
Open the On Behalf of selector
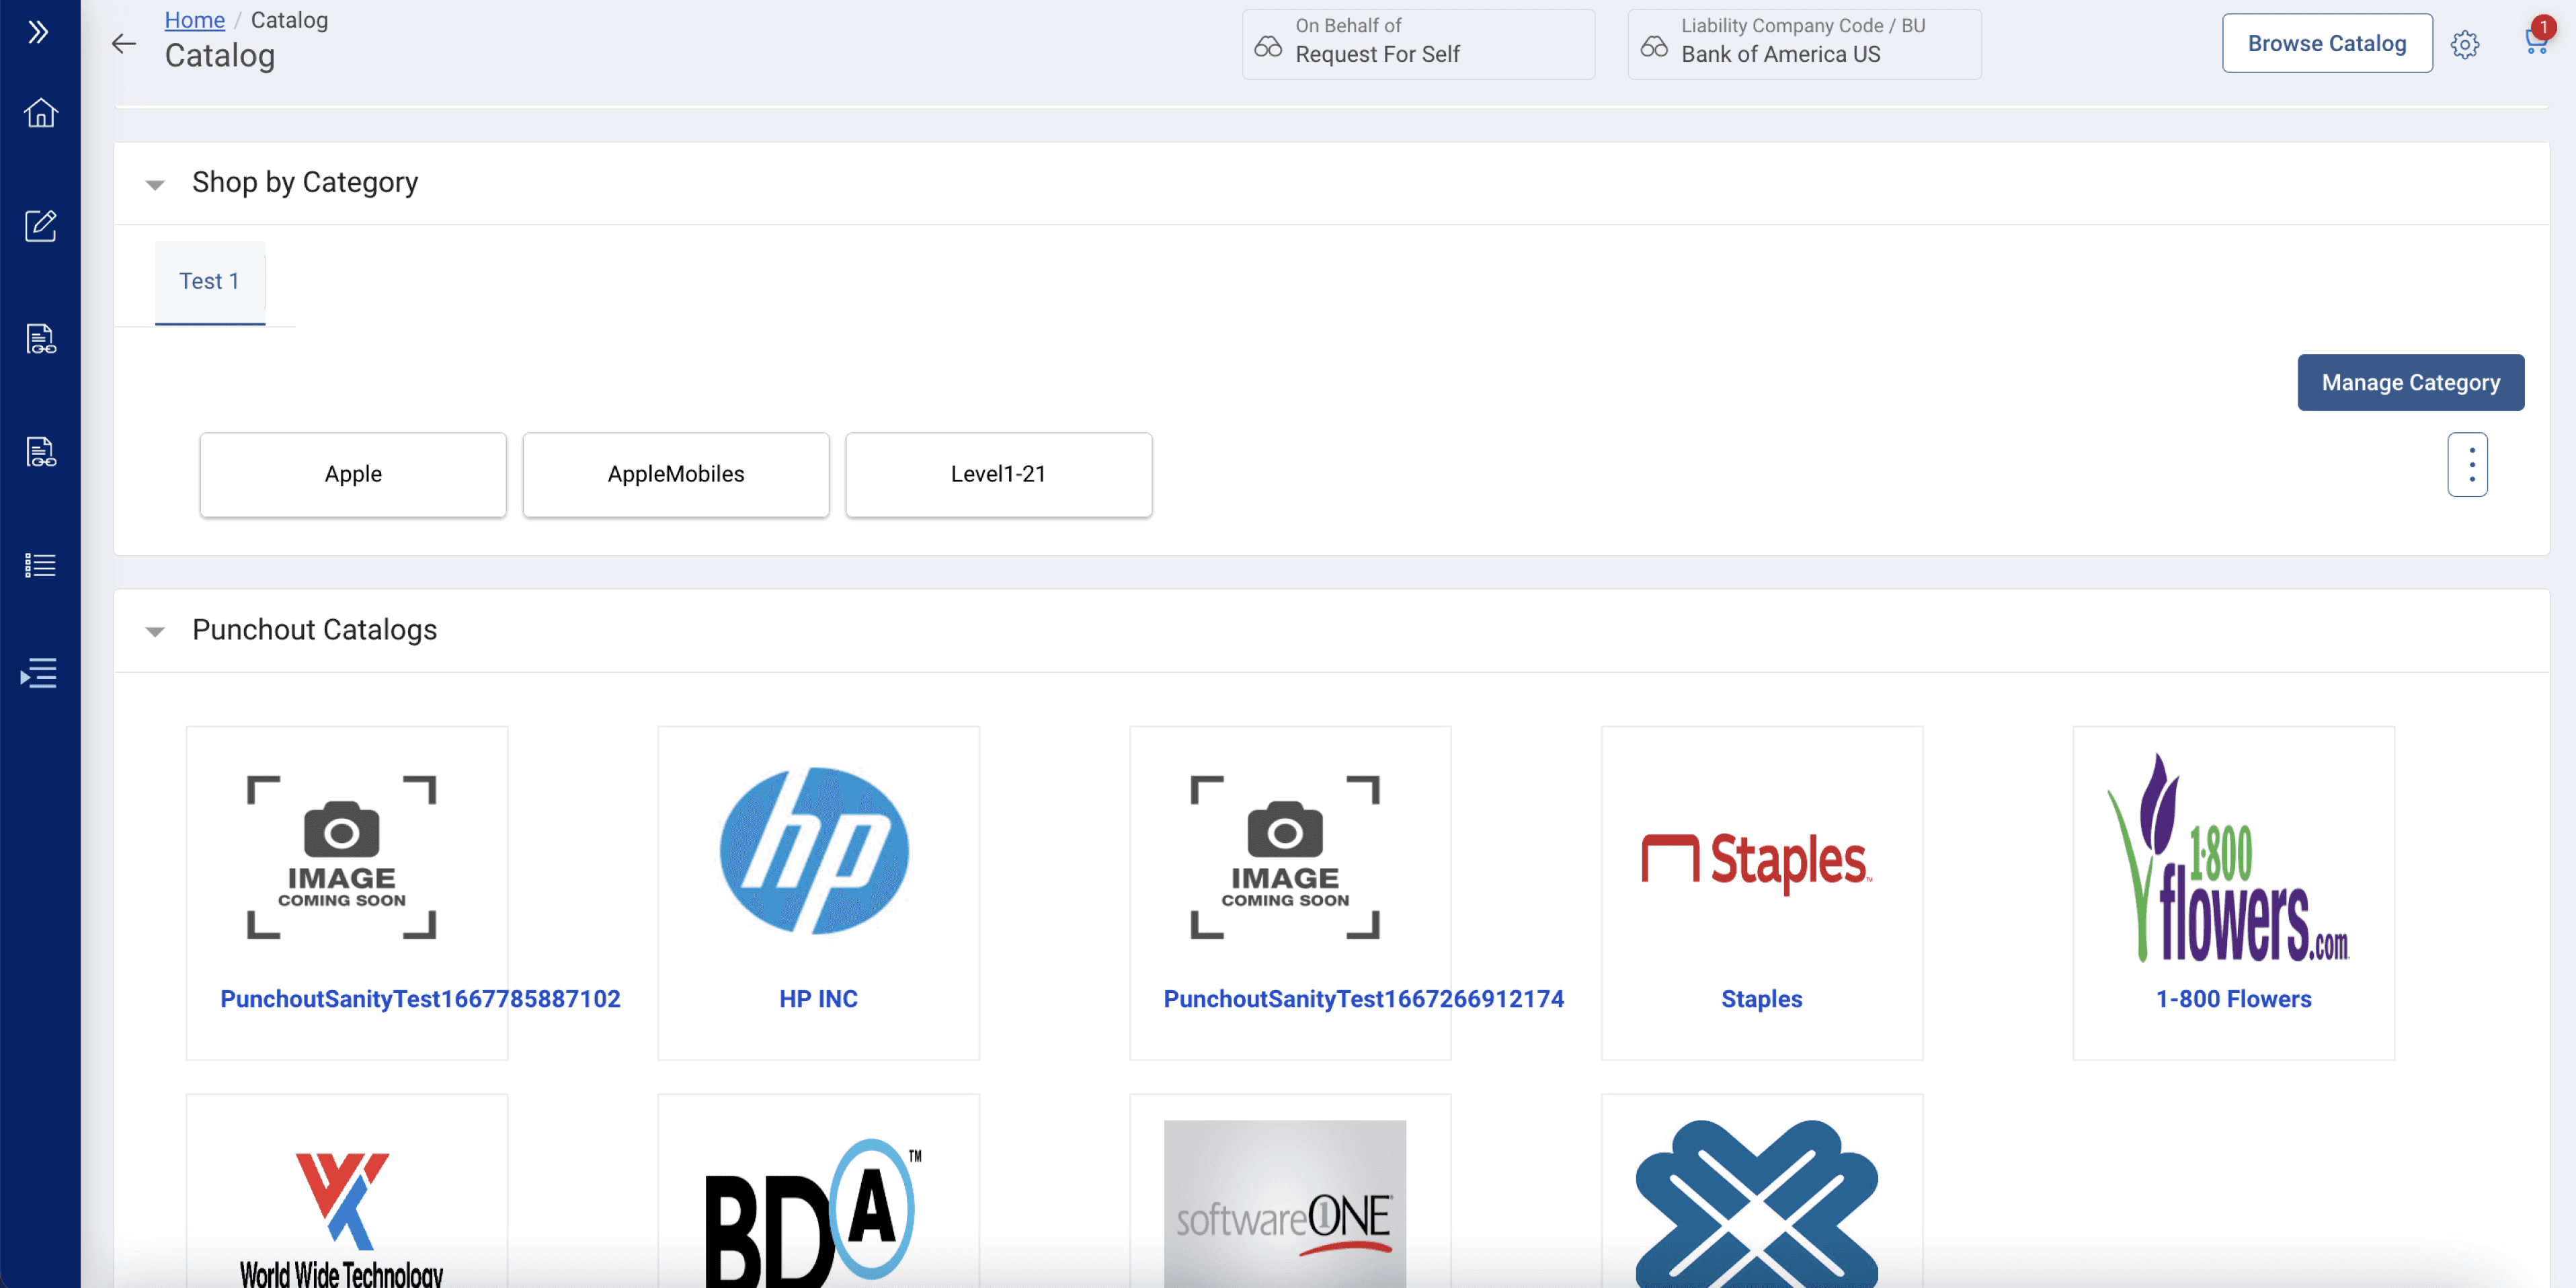click(1417, 44)
